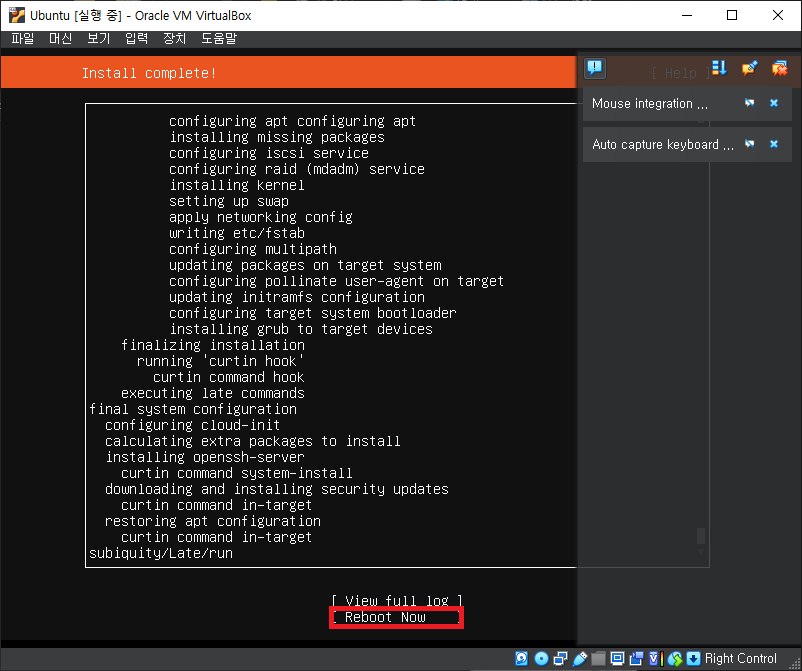Click the installer log scrollbar thumb
Screen dimensions: 802x671
pyautogui.click(x=701, y=536)
